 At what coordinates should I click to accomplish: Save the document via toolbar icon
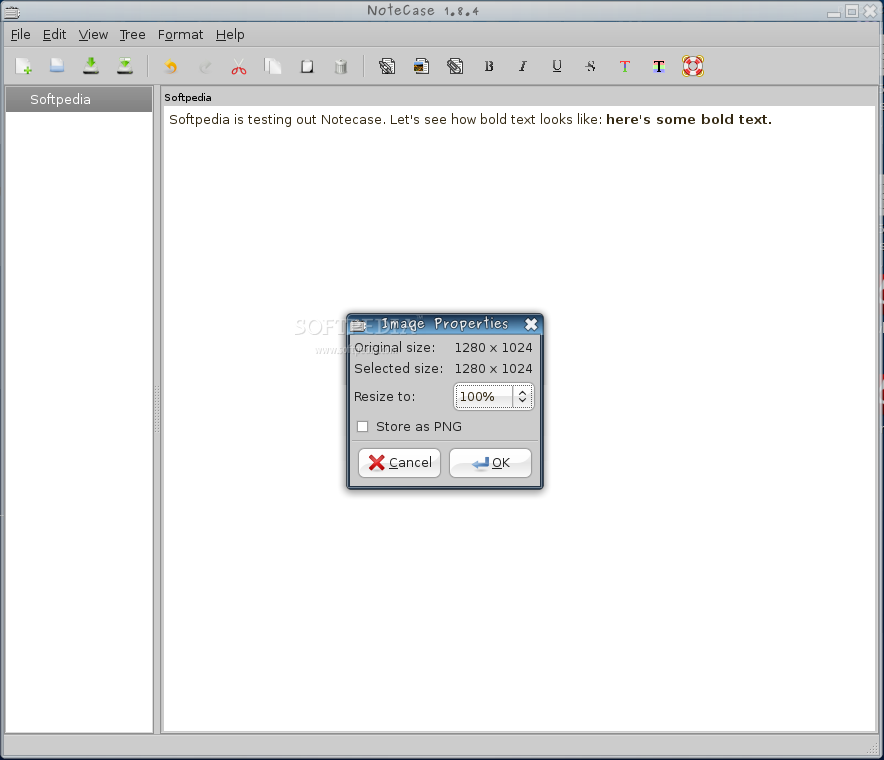tap(91, 67)
